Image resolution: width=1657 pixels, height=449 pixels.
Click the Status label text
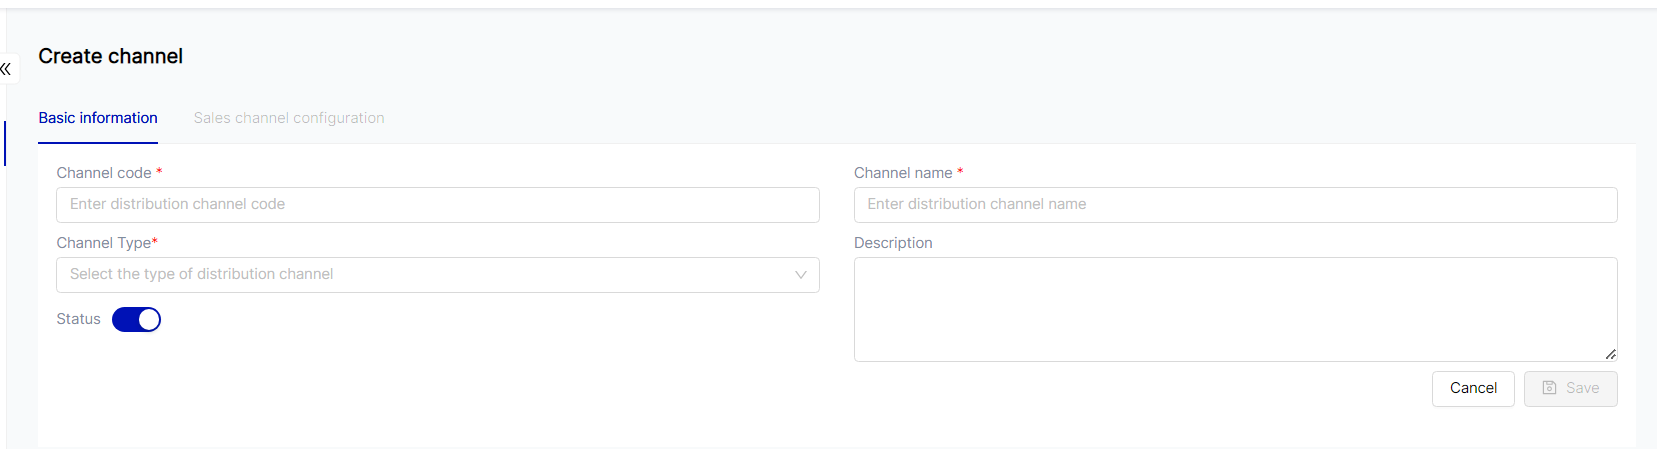point(78,319)
